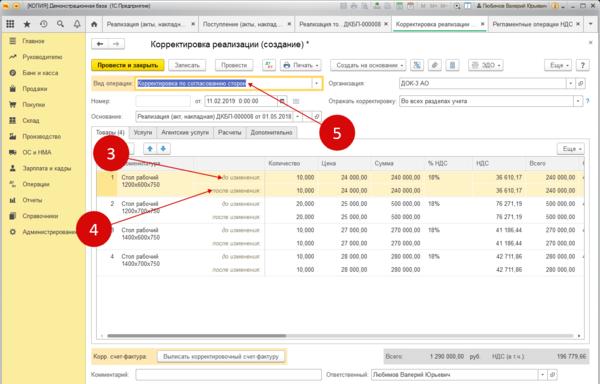Focus the Комментарий input field
Image resolution: width=600 pixels, height=384 pixels.
[x=228, y=375]
